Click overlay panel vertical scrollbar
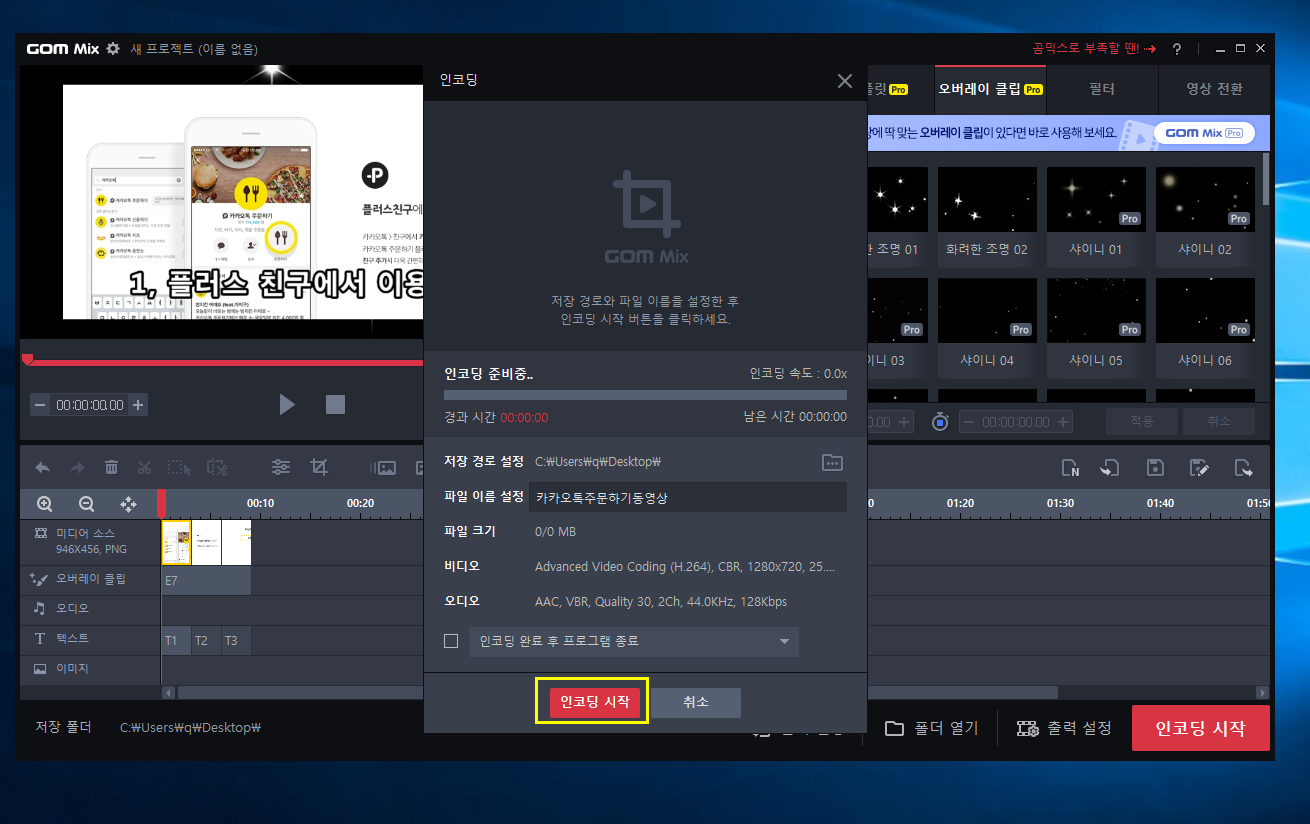Viewport: 1310px width, 824px height. [x=1266, y=179]
